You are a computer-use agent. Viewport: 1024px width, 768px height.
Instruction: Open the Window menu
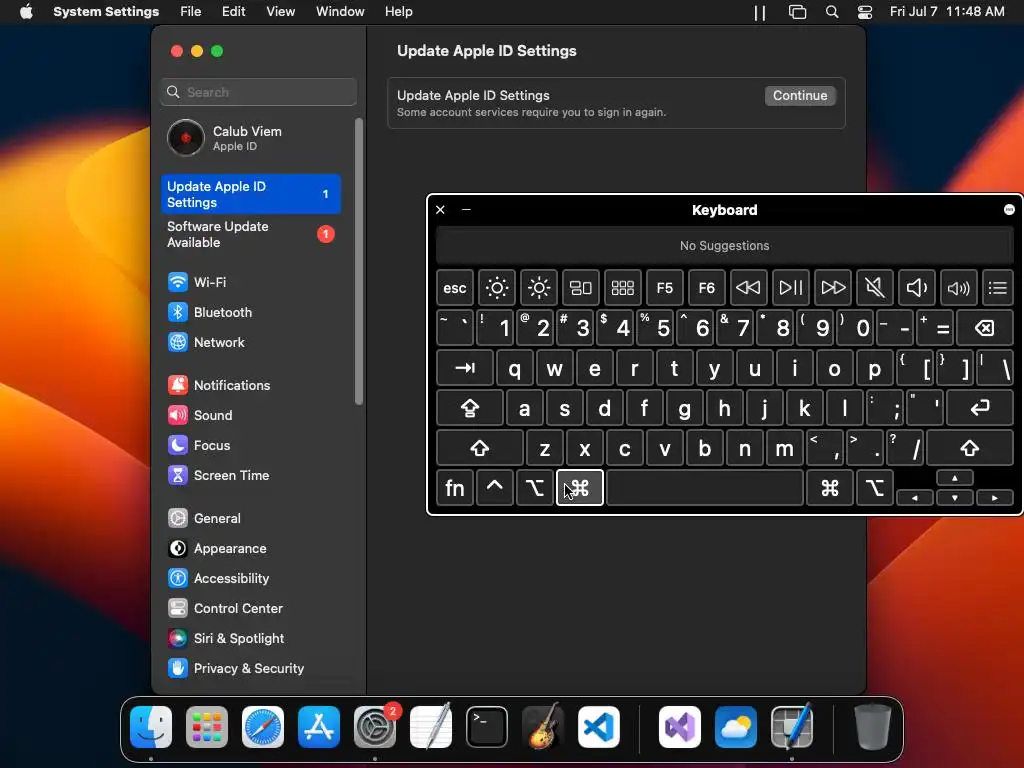(x=340, y=12)
